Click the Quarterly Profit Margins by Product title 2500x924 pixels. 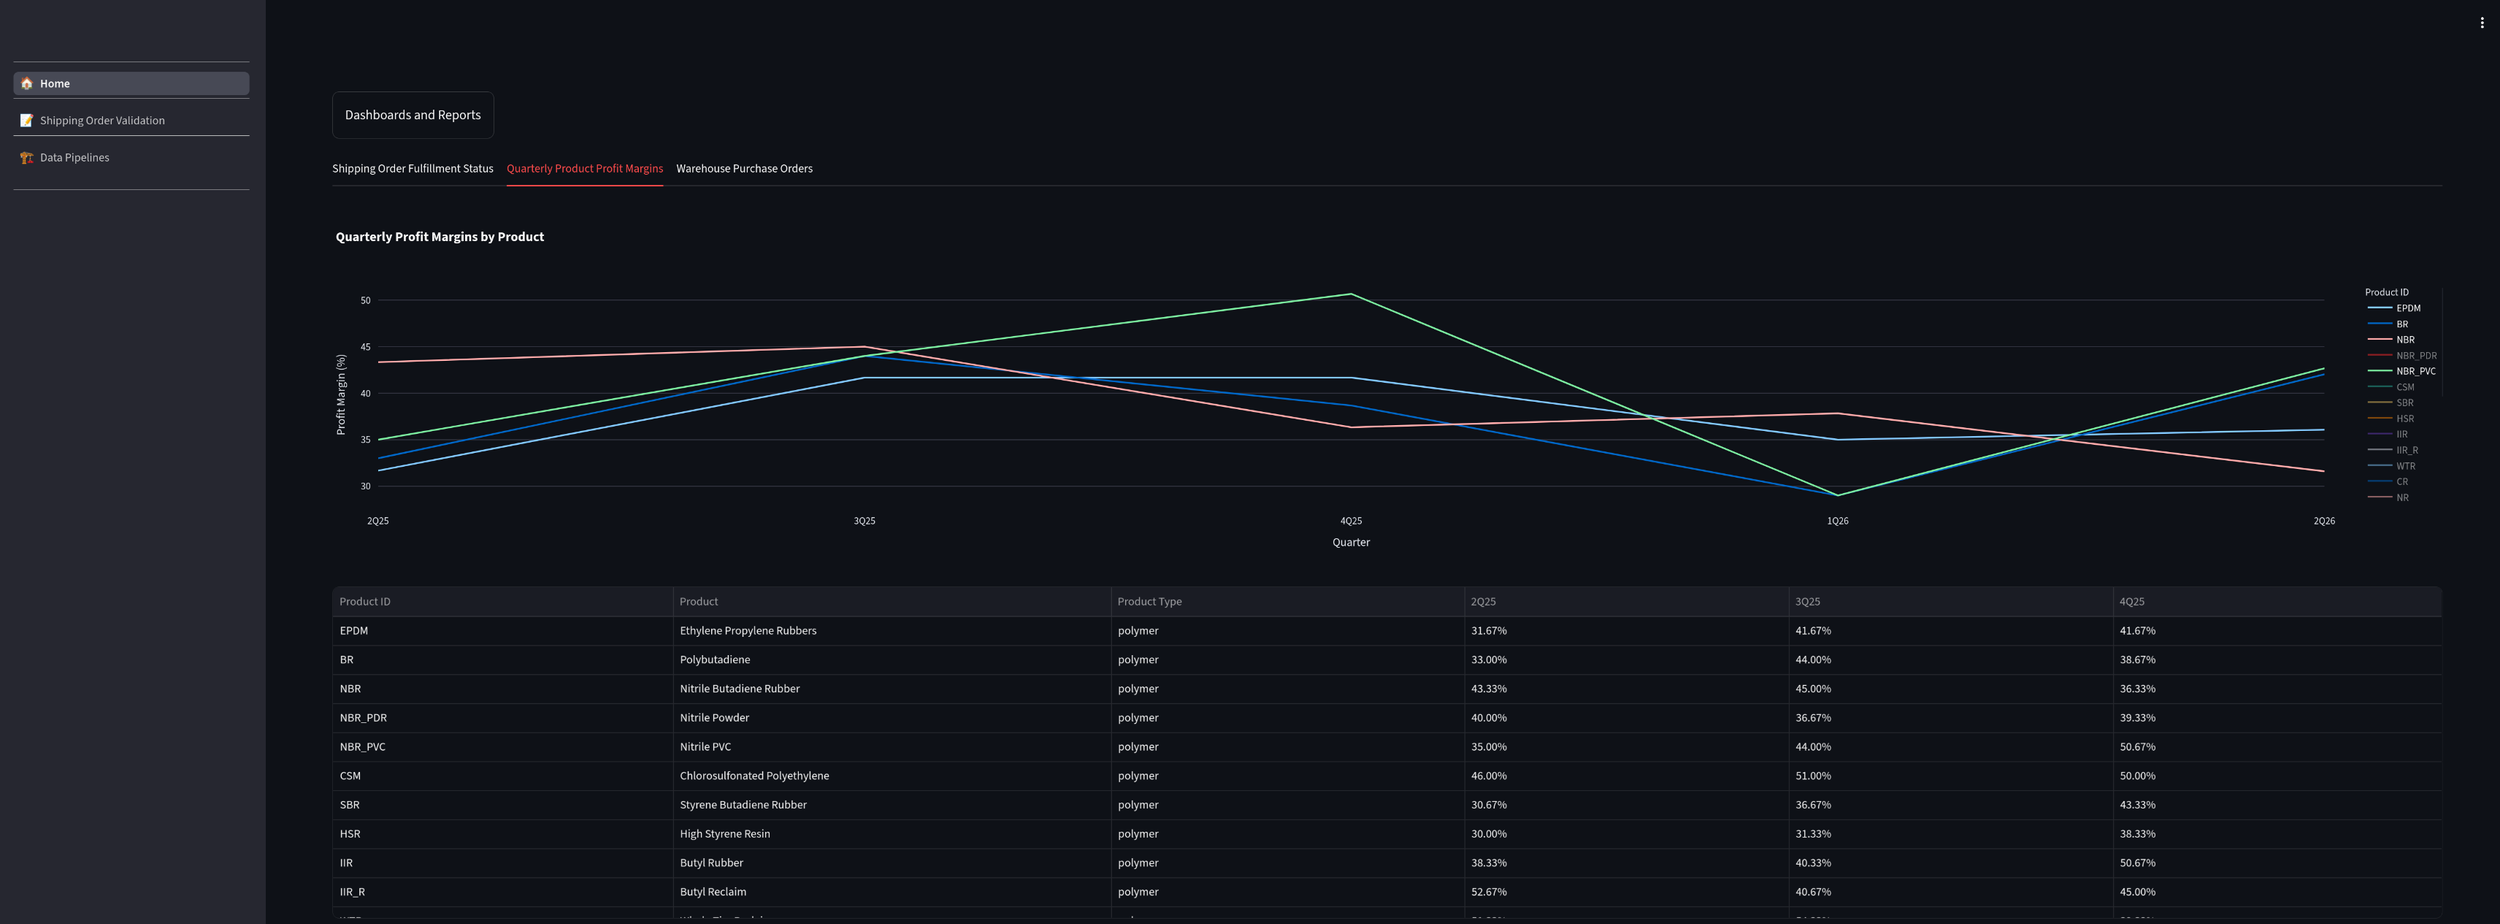click(440, 237)
